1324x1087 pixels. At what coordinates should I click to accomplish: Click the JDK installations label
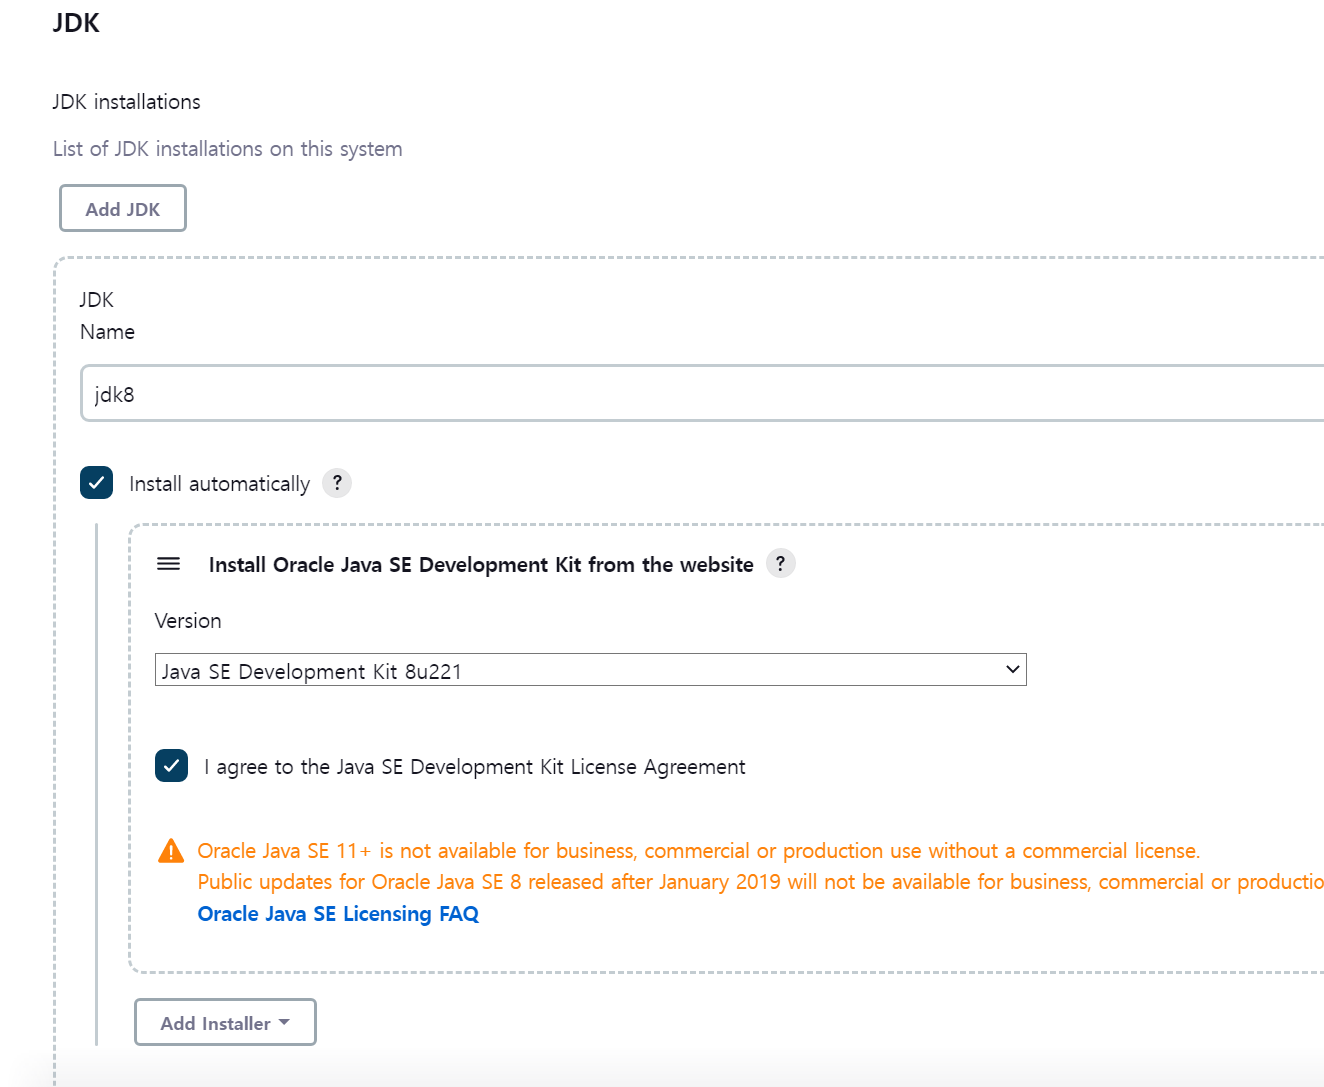point(127,102)
